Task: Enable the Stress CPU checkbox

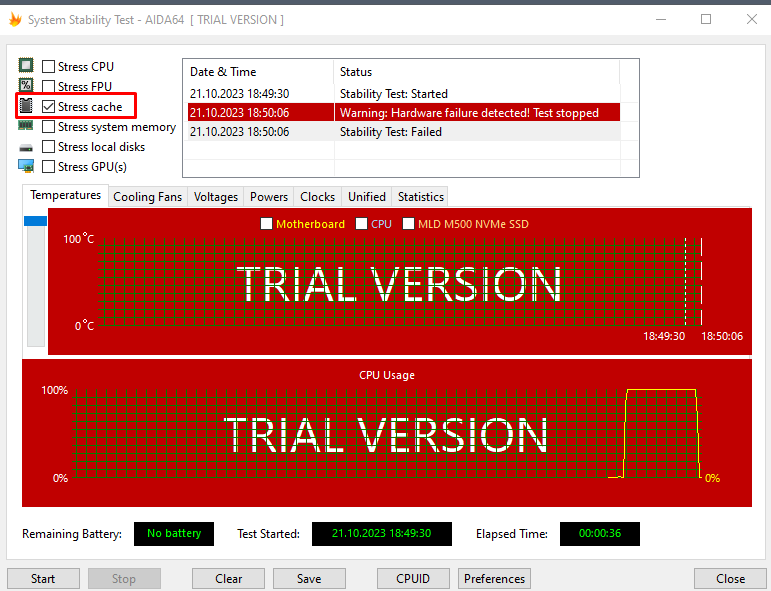Action: (48, 66)
